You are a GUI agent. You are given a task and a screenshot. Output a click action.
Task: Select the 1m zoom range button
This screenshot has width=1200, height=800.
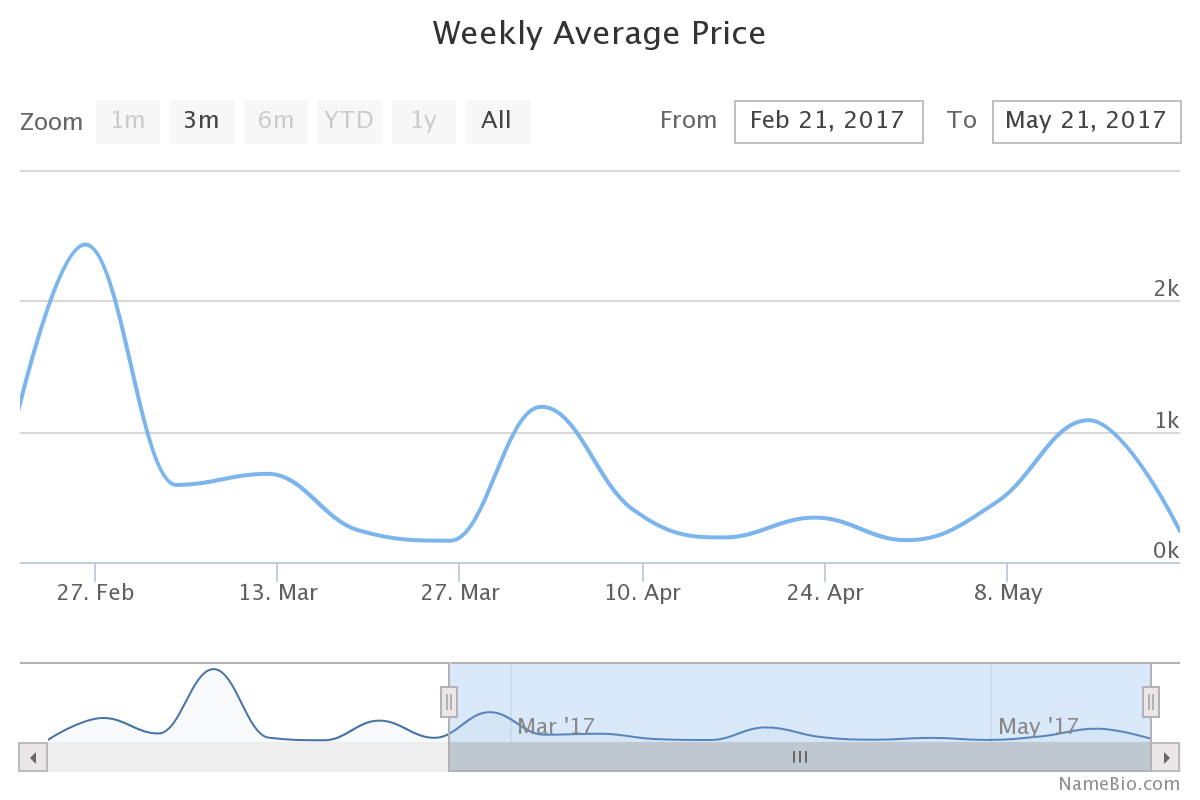coord(128,121)
